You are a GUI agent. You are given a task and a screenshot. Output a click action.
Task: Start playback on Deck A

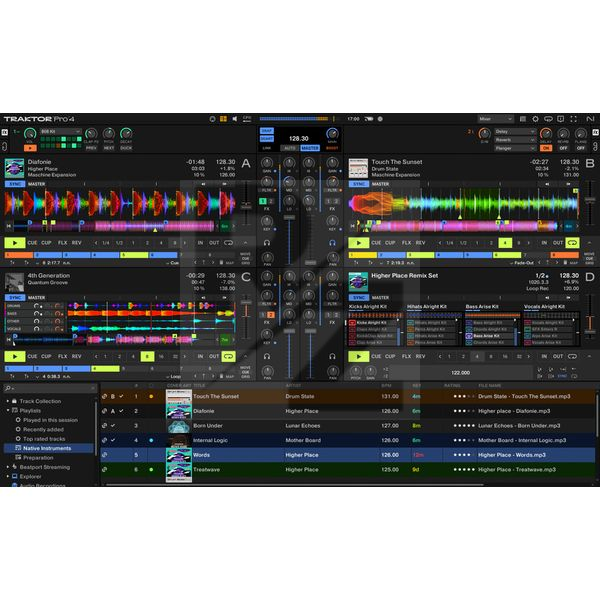pyautogui.click(x=15, y=243)
